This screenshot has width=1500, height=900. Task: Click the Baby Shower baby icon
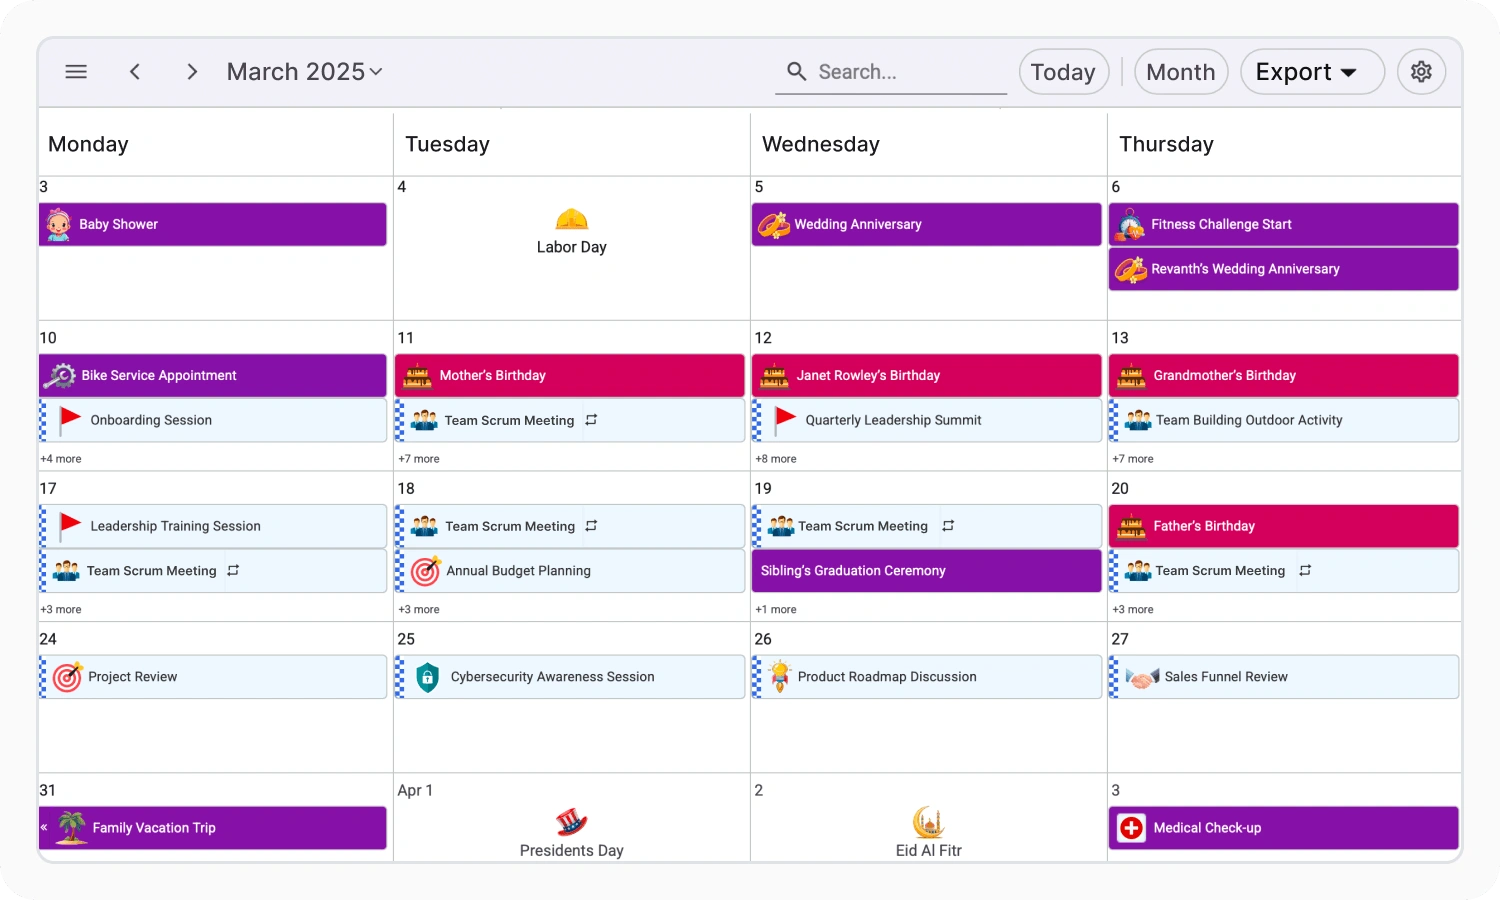coord(59,225)
